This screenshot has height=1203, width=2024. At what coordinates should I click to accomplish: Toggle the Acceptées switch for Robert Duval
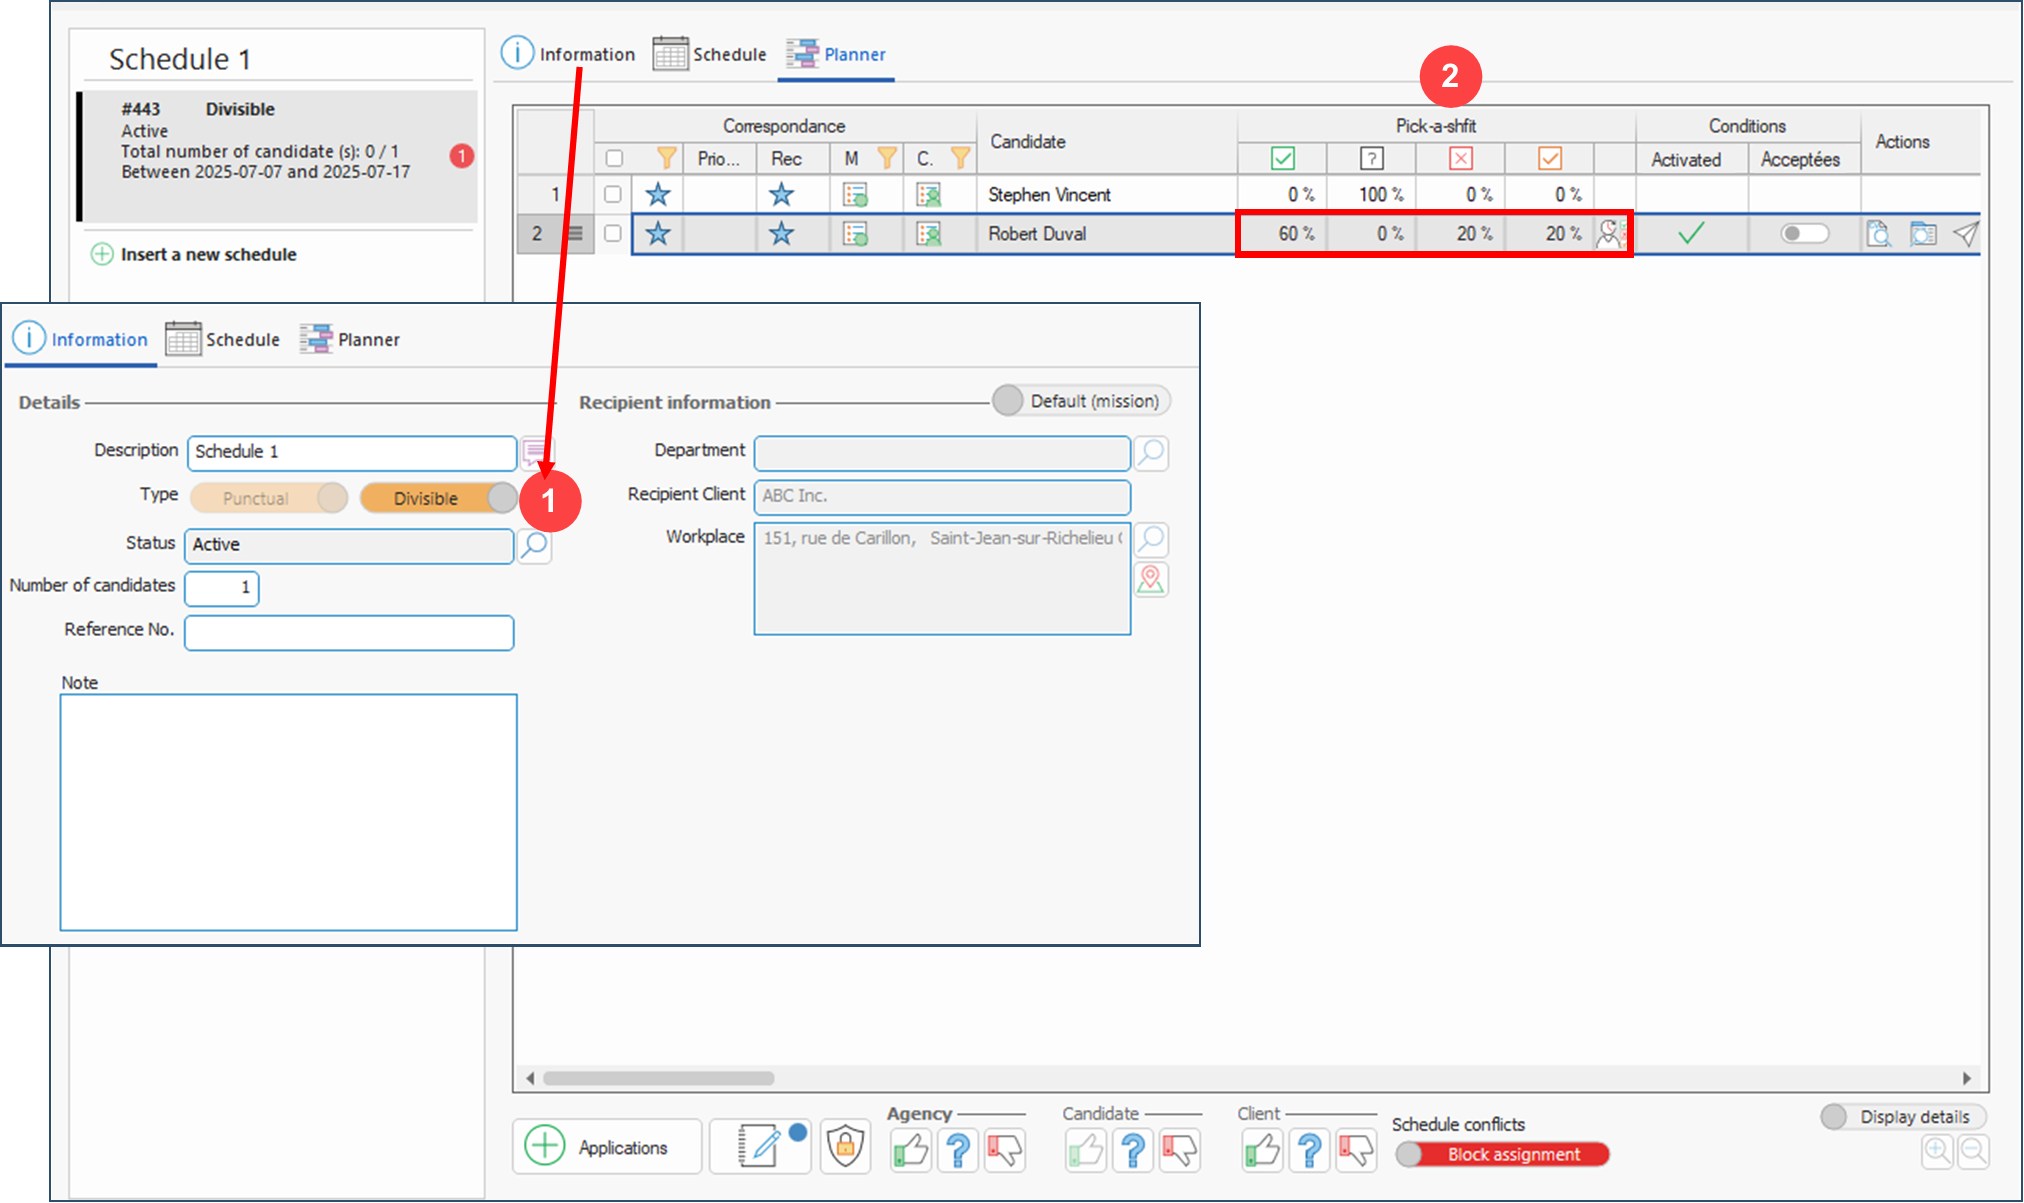point(1804,234)
